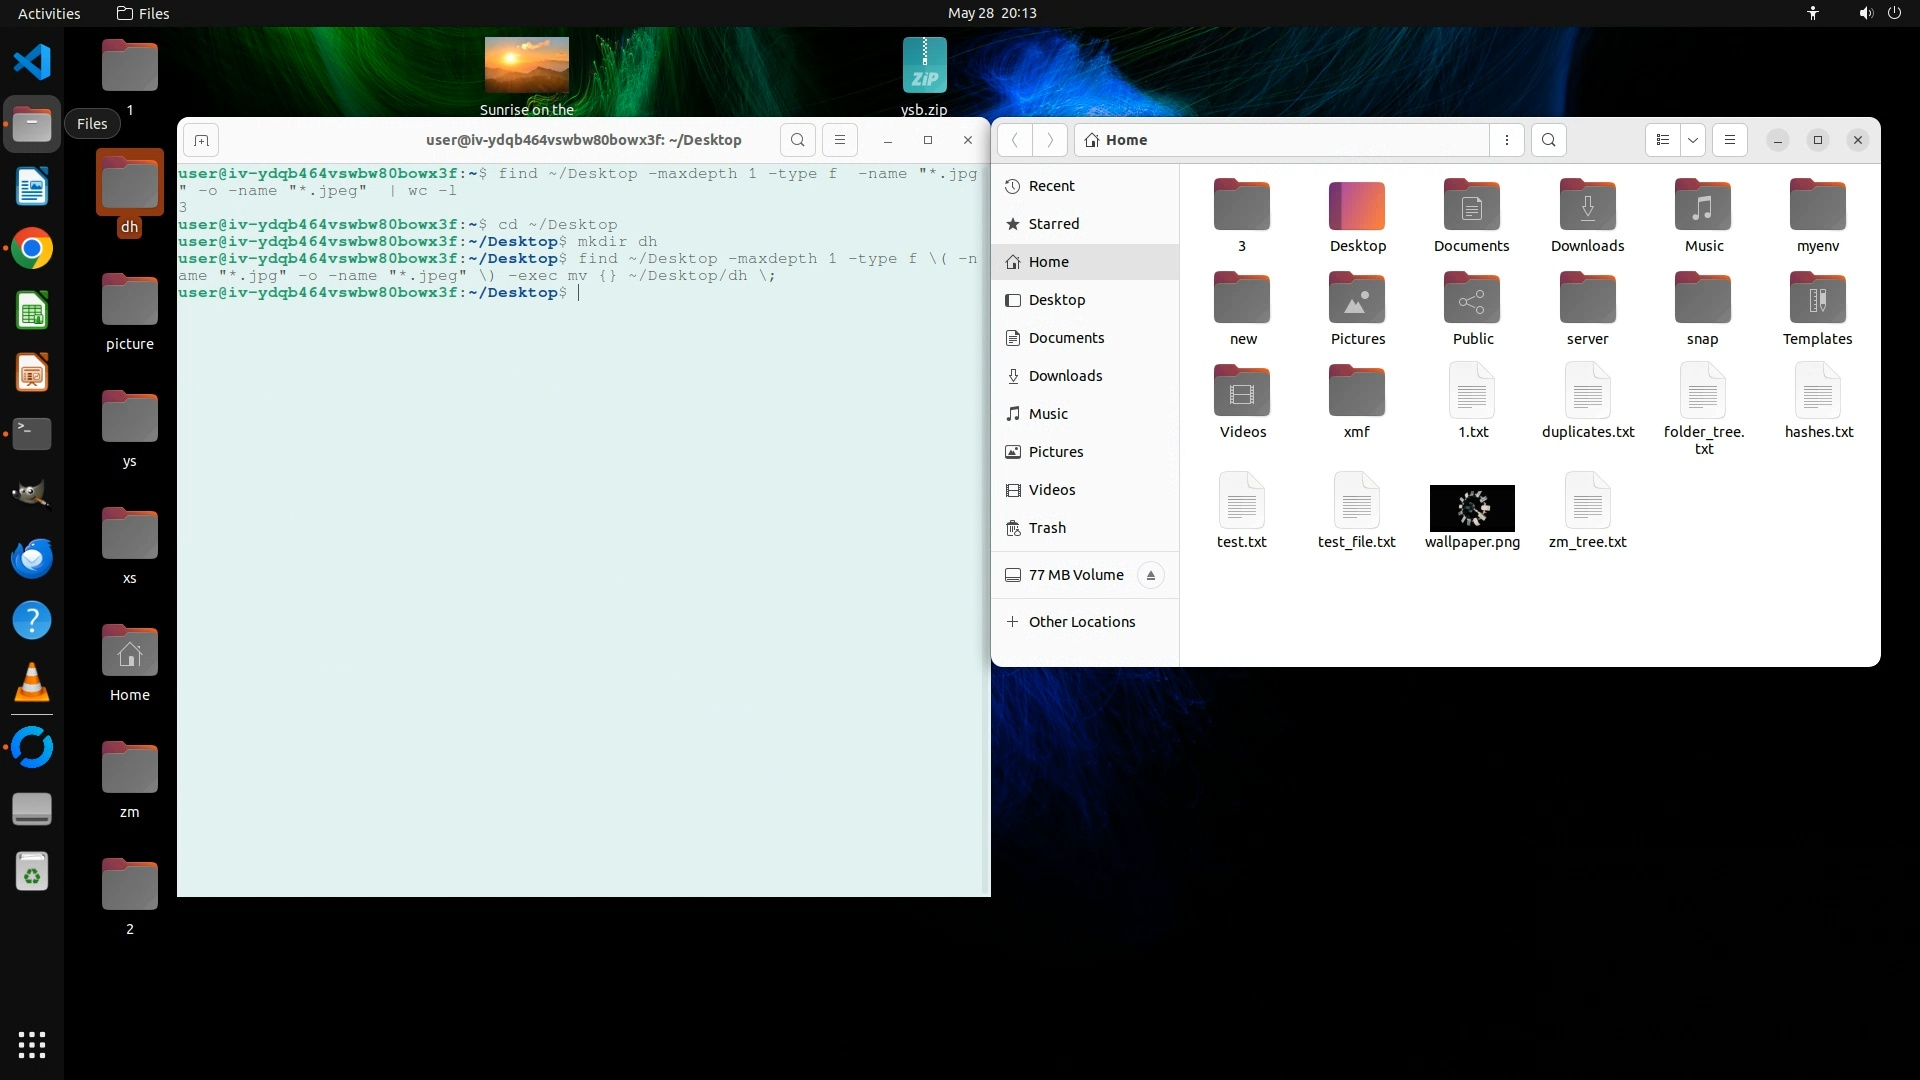
Task: Open new terminal tab button
Action: click(201, 140)
